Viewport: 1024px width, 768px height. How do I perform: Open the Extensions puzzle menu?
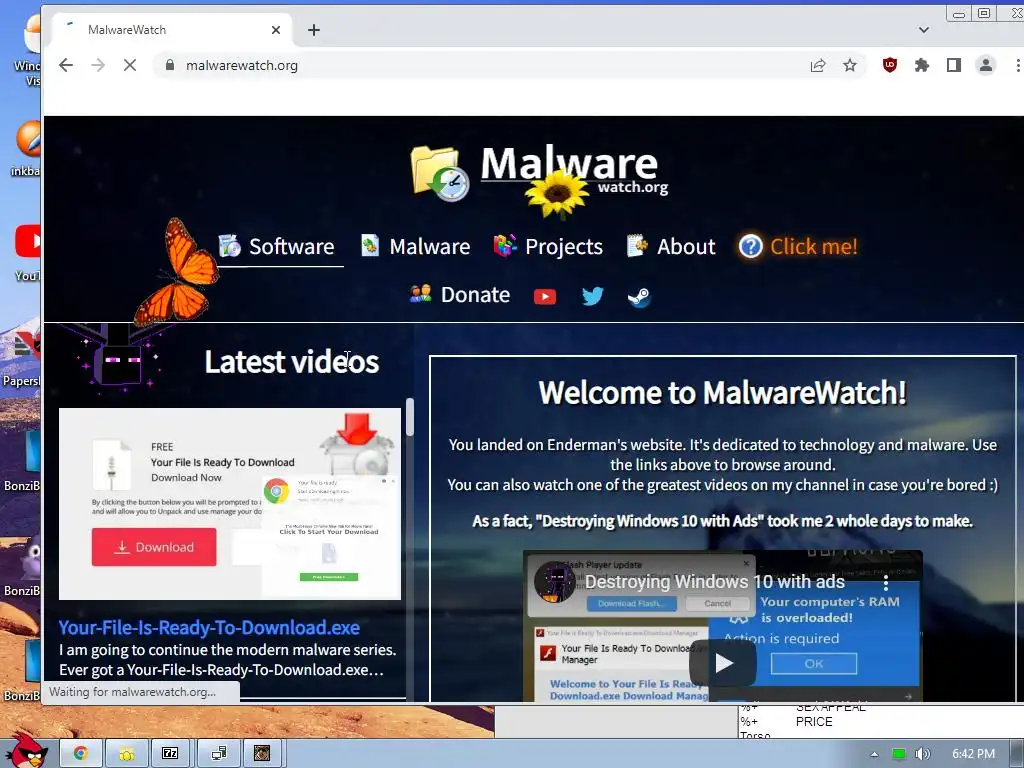coord(921,65)
